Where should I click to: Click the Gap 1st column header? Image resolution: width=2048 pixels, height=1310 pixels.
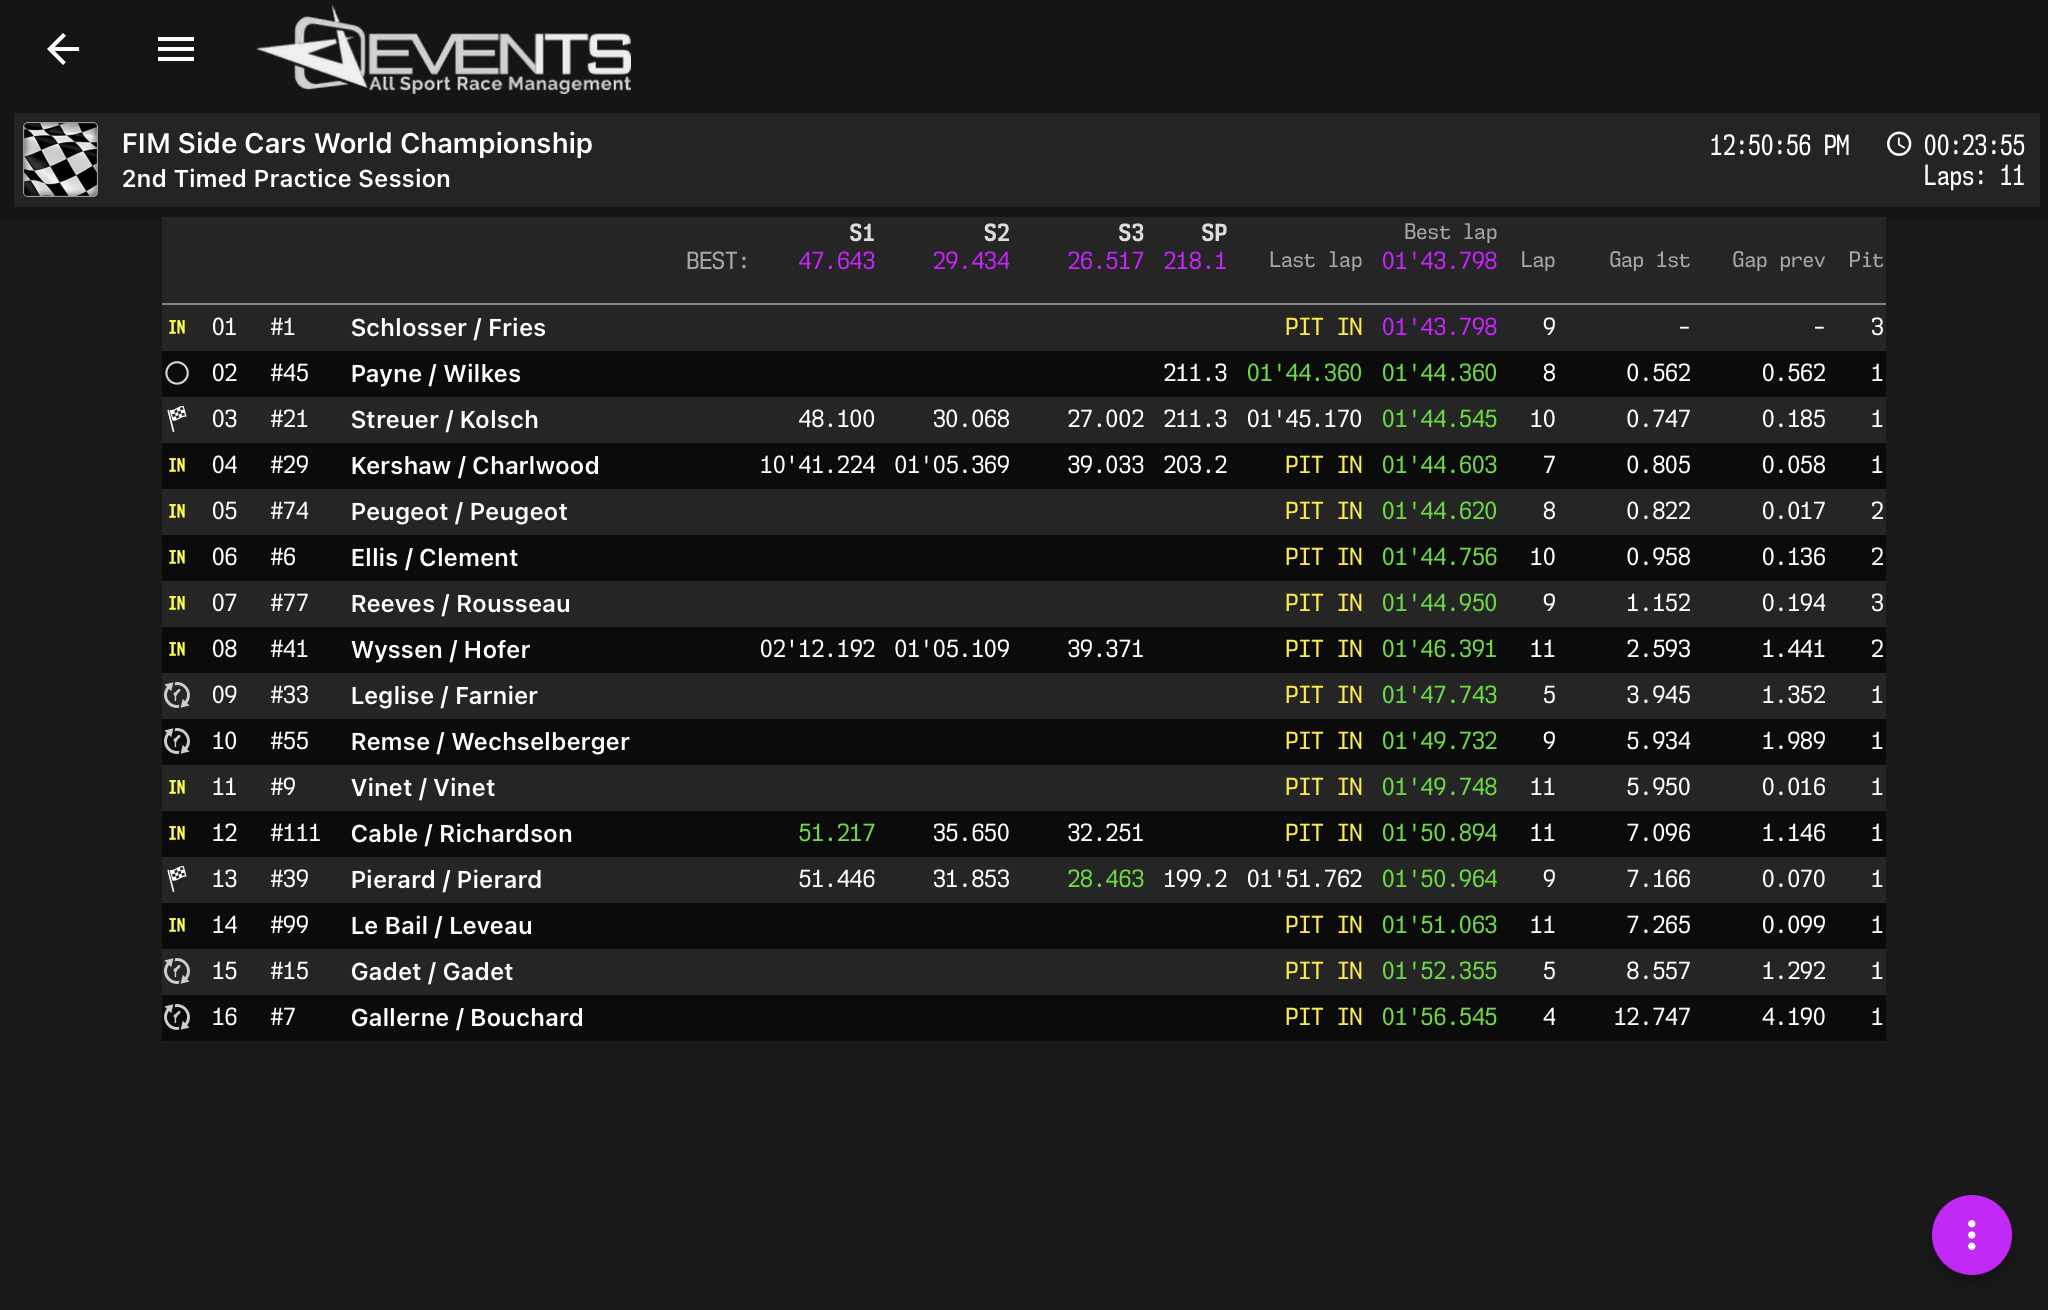[x=1649, y=261]
